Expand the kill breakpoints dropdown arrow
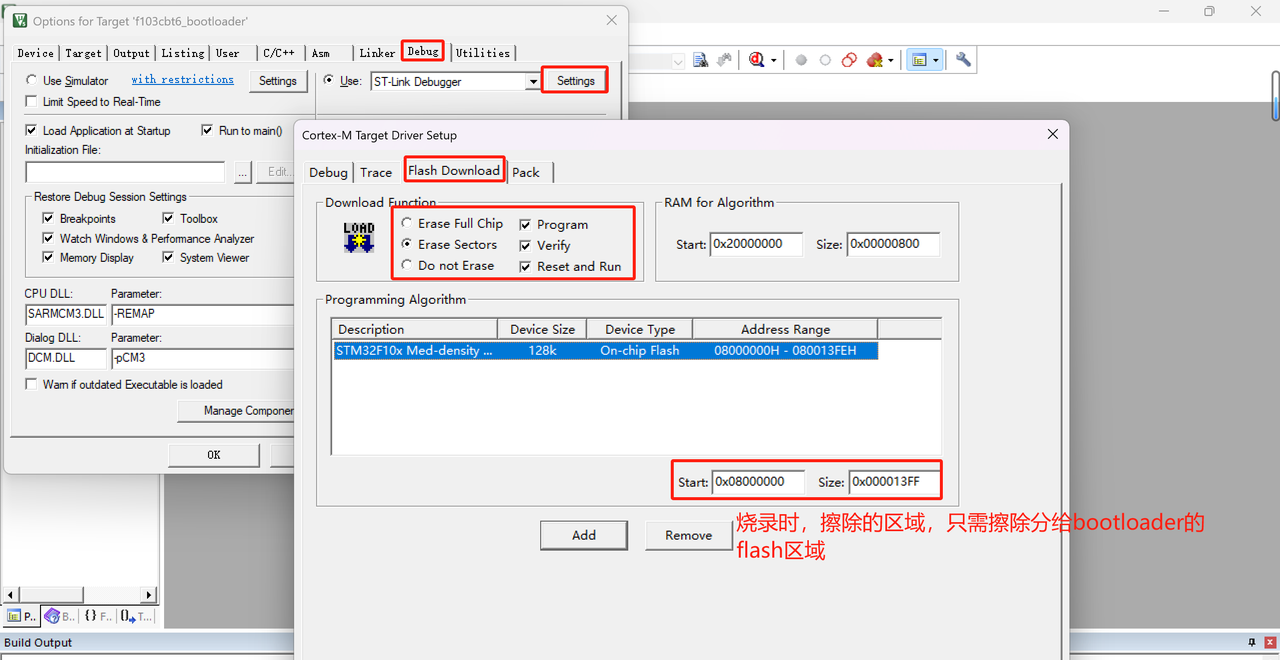1280x660 pixels. pos(890,61)
